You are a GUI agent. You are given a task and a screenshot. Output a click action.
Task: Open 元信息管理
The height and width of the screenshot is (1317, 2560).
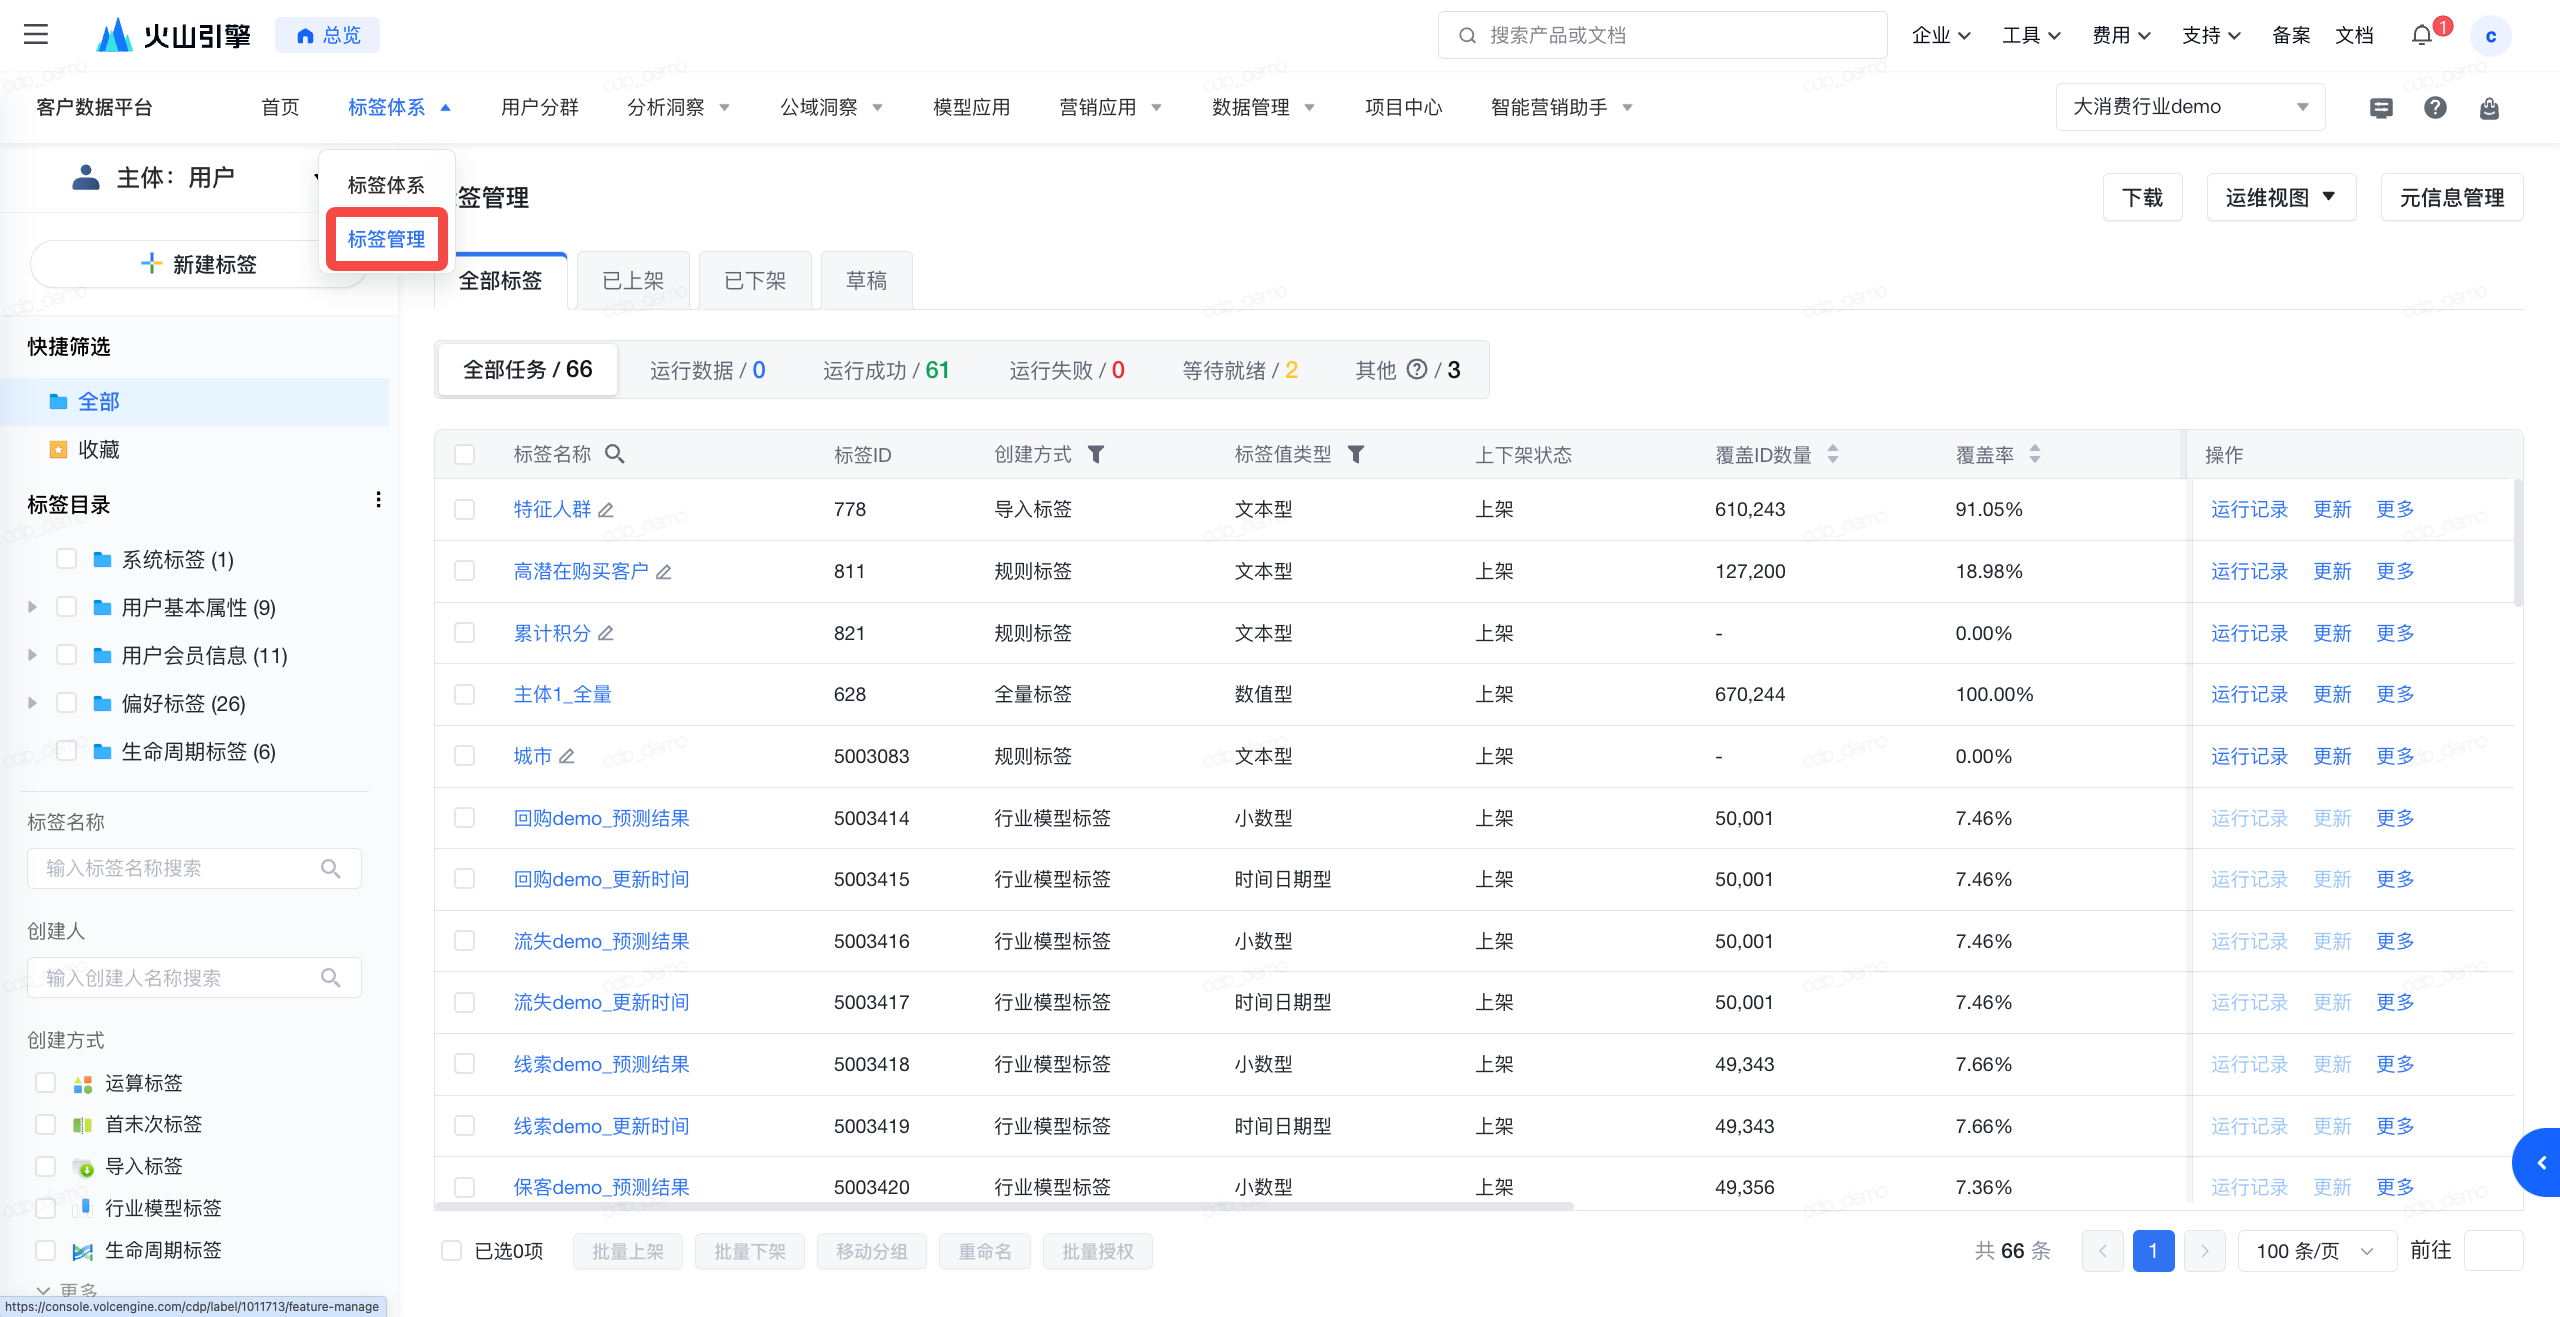pyautogui.click(x=2452, y=197)
